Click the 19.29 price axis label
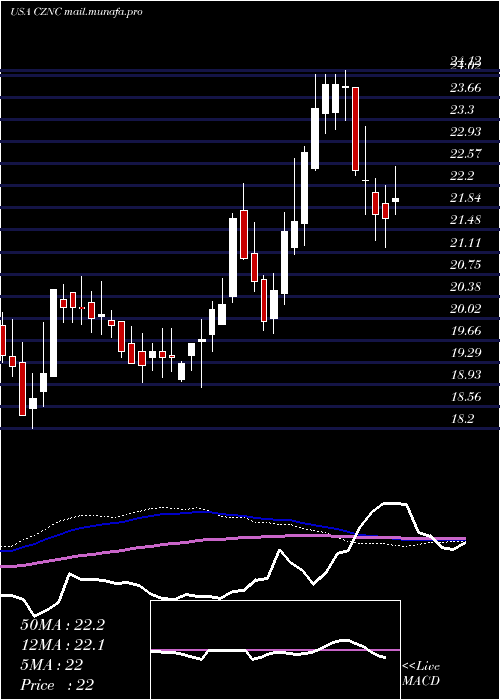Image resolution: width=500 pixels, height=700 pixels. tap(466, 353)
